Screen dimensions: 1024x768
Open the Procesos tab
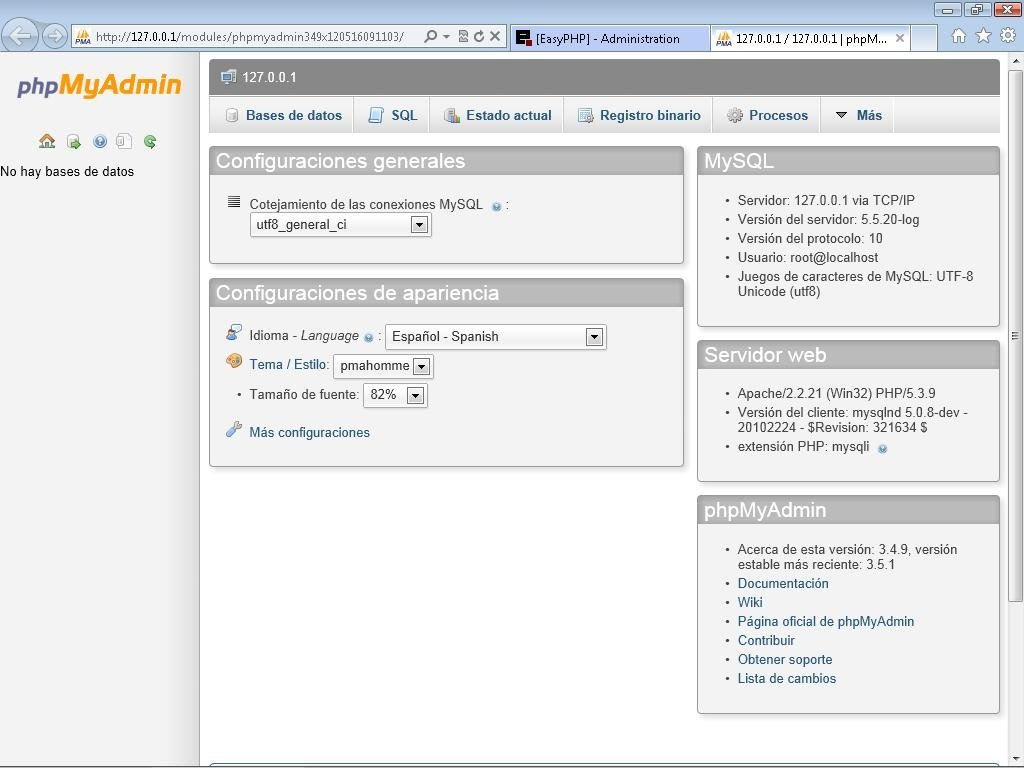click(767, 116)
